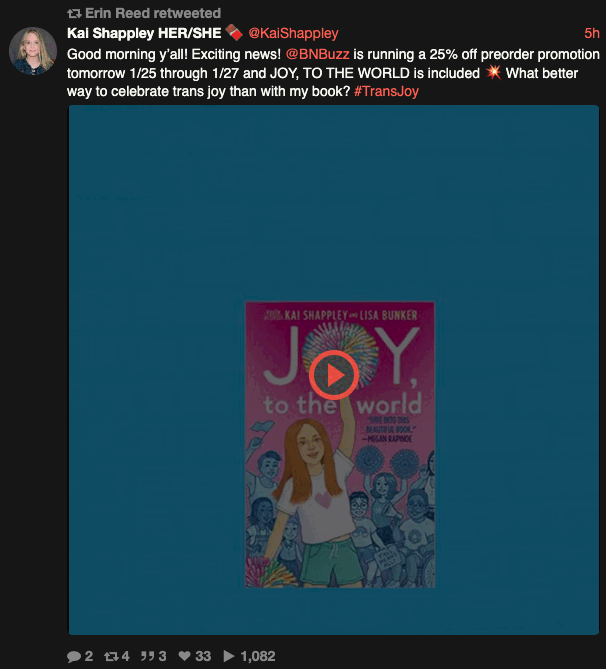Click the 4 retweets count

[x=125, y=656]
